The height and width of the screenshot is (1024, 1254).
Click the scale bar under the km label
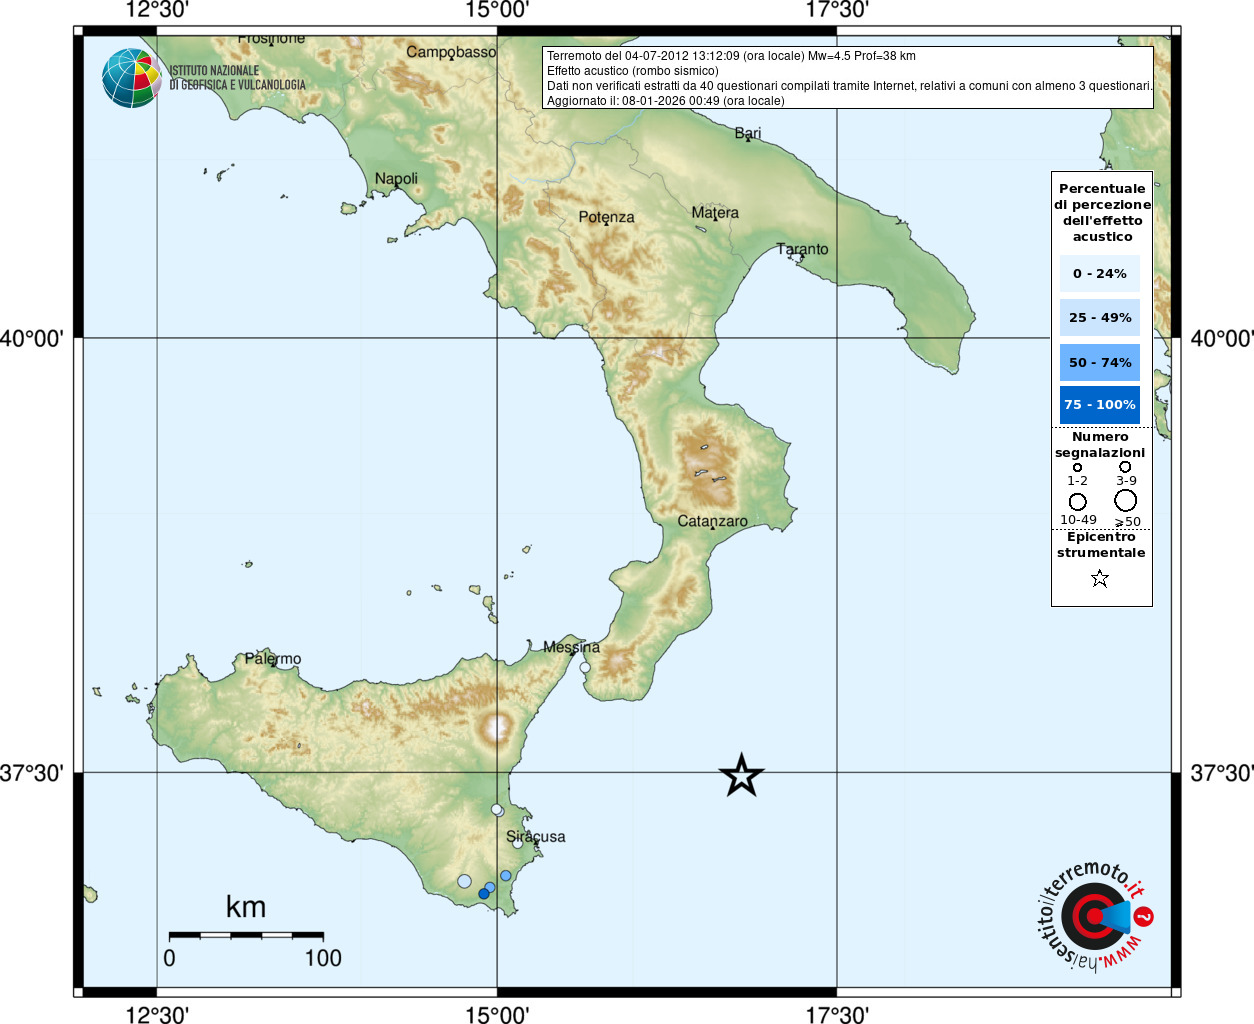tap(246, 935)
